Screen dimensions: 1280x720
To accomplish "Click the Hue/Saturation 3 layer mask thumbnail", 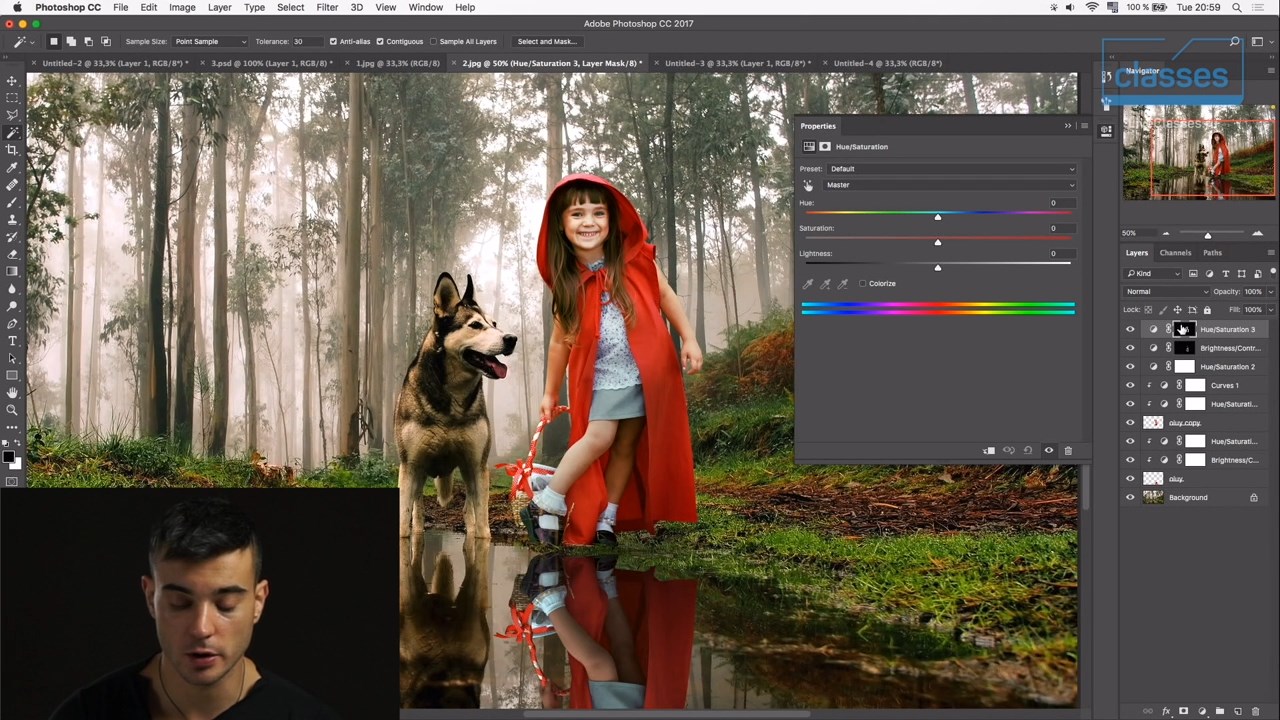I will pos(1184,329).
